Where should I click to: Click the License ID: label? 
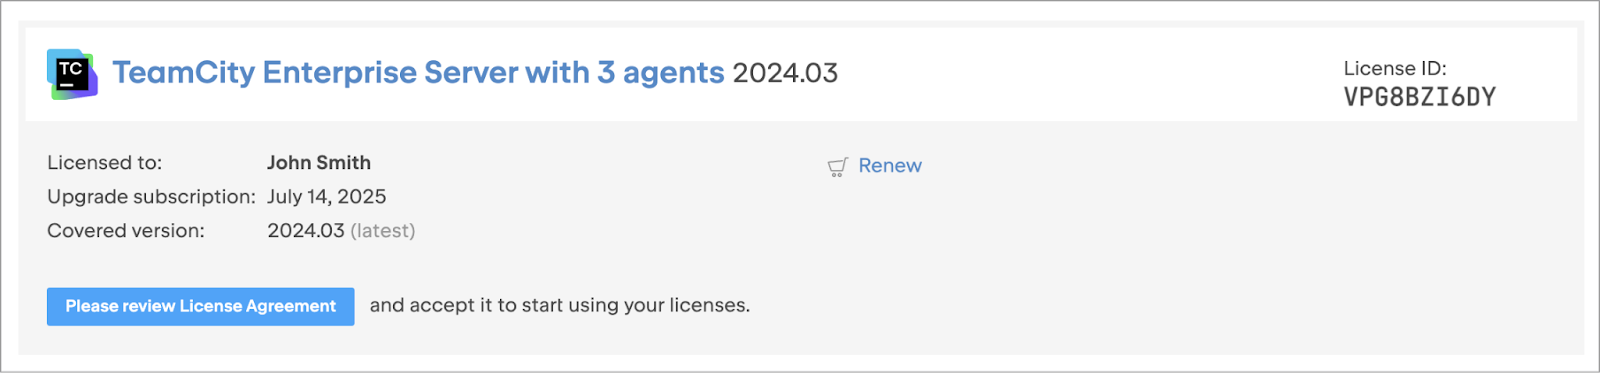1395,68
